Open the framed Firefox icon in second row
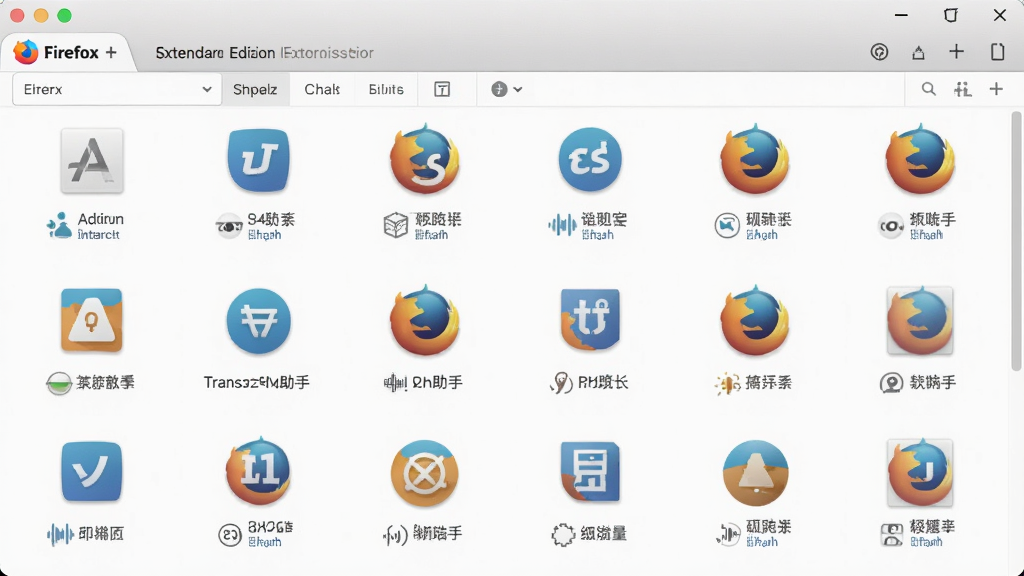The height and width of the screenshot is (576, 1024). coord(920,321)
